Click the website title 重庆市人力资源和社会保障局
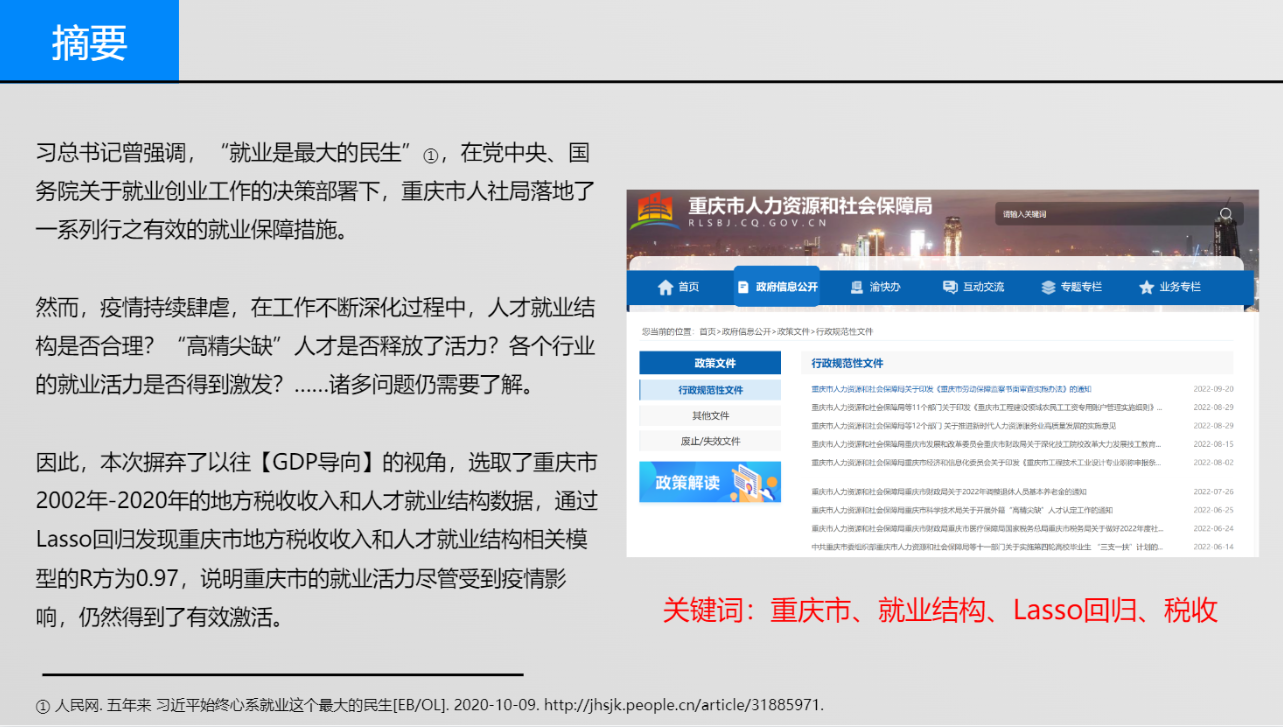The height and width of the screenshot is (727, 1283). click(810, 205)
